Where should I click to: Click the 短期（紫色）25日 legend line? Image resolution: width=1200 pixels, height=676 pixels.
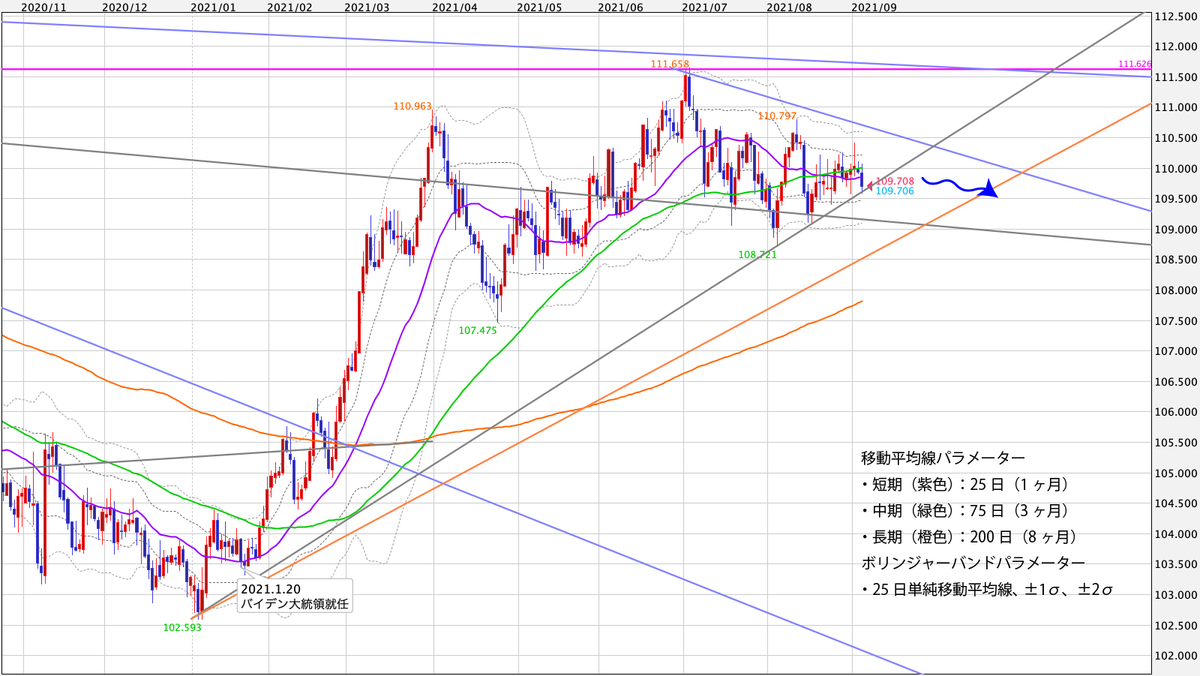coord(966,484)
